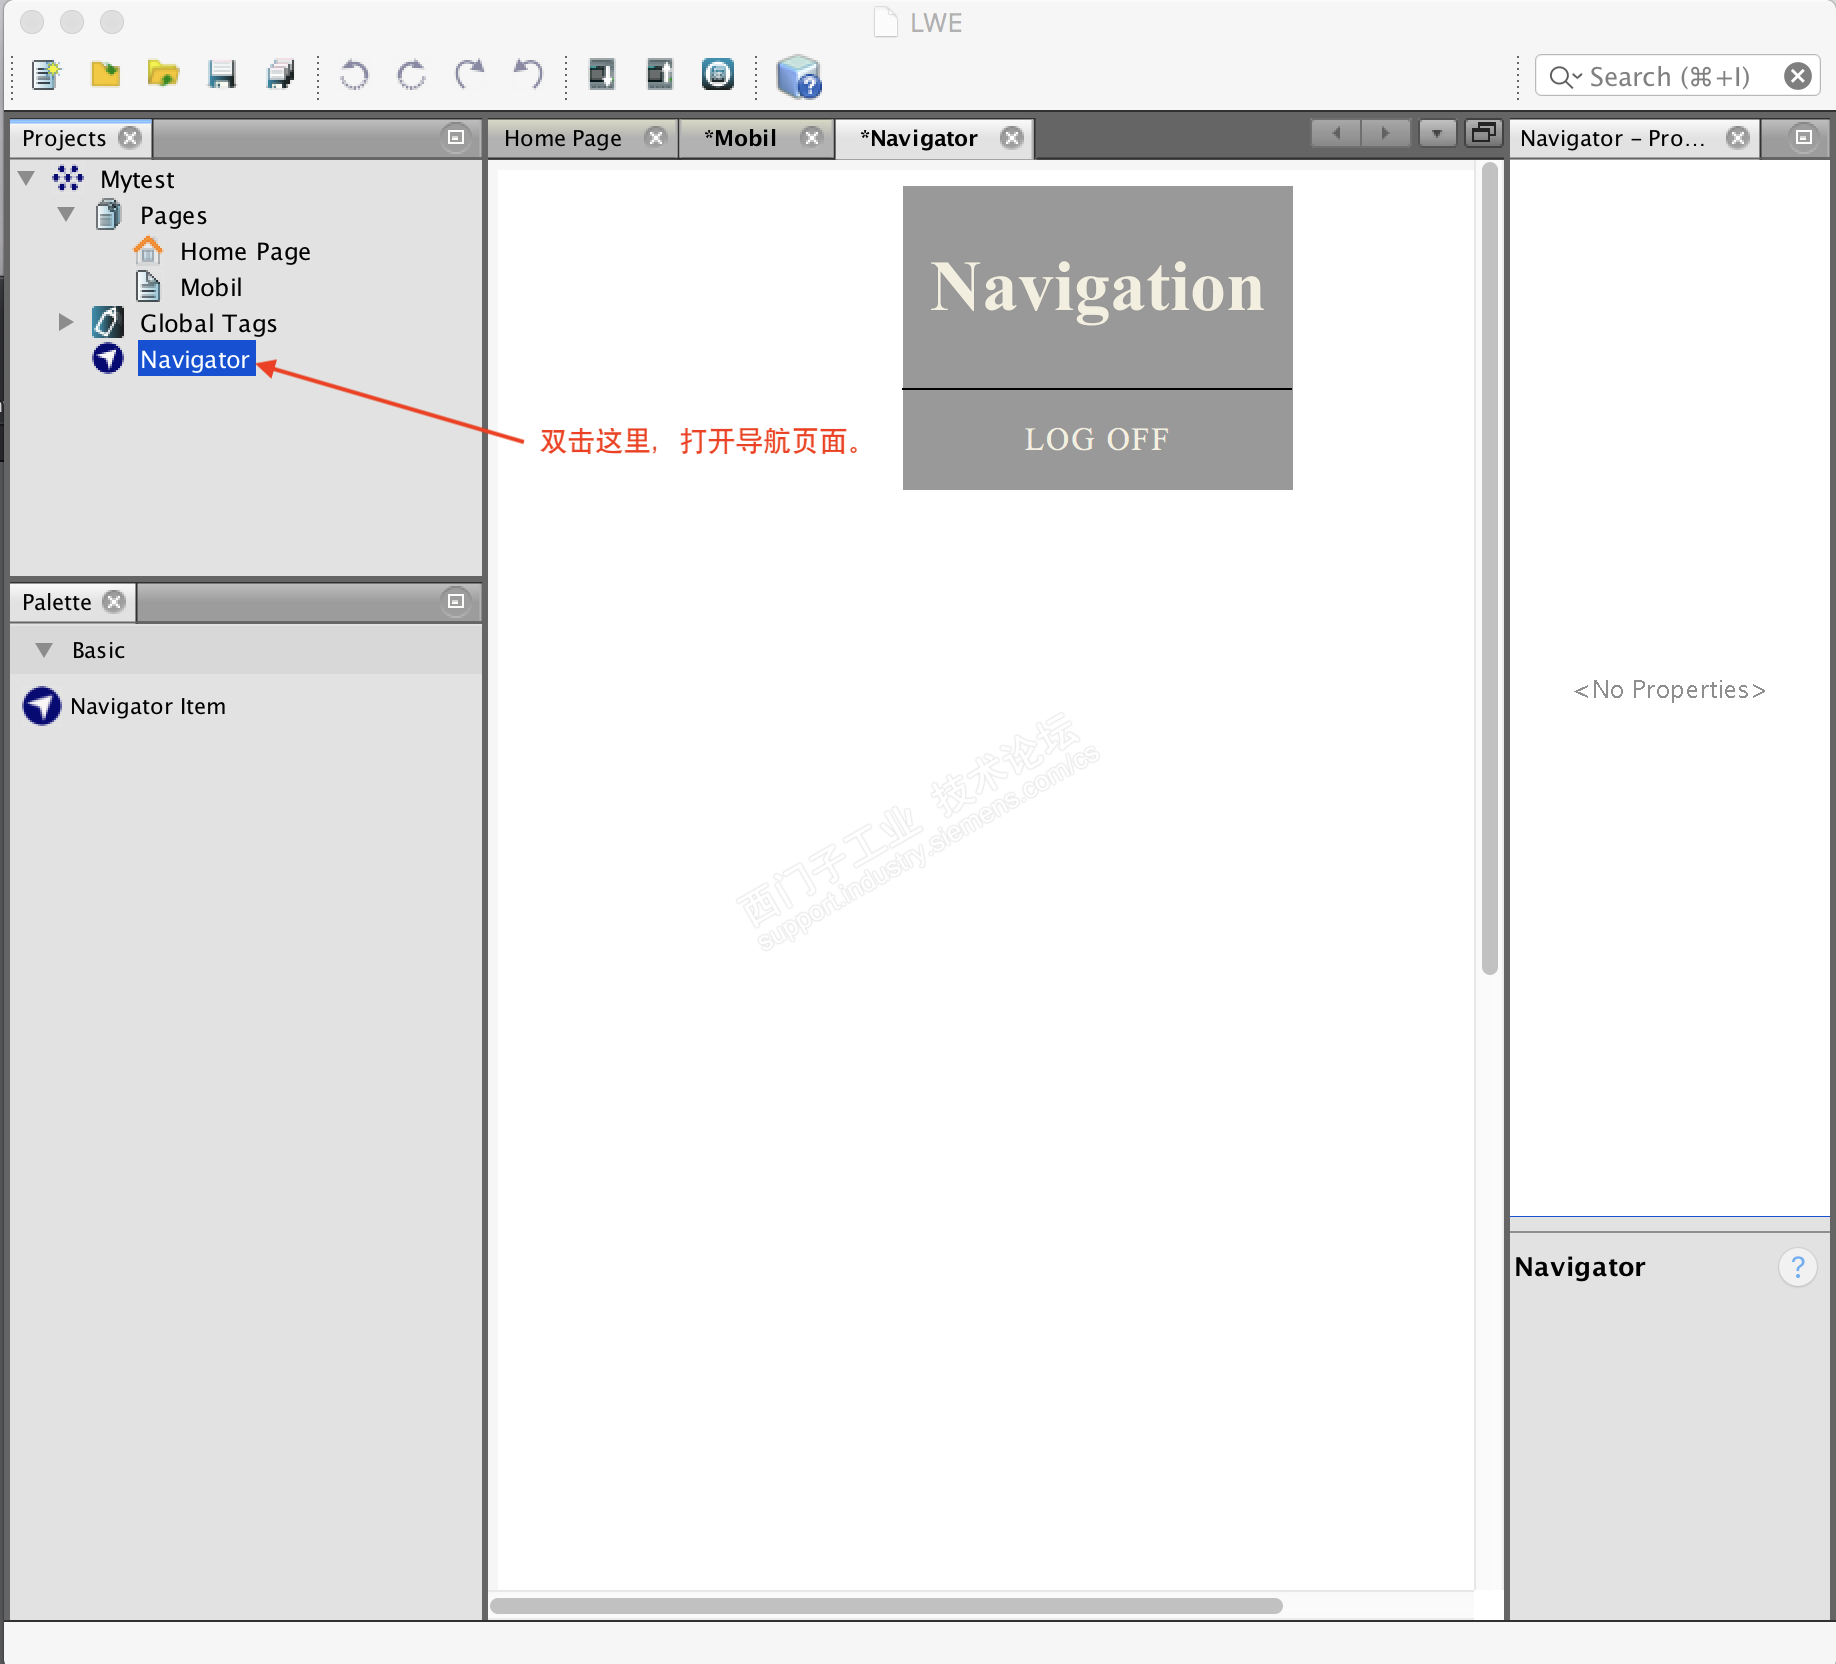Click the Open Project folder icon

163,75
